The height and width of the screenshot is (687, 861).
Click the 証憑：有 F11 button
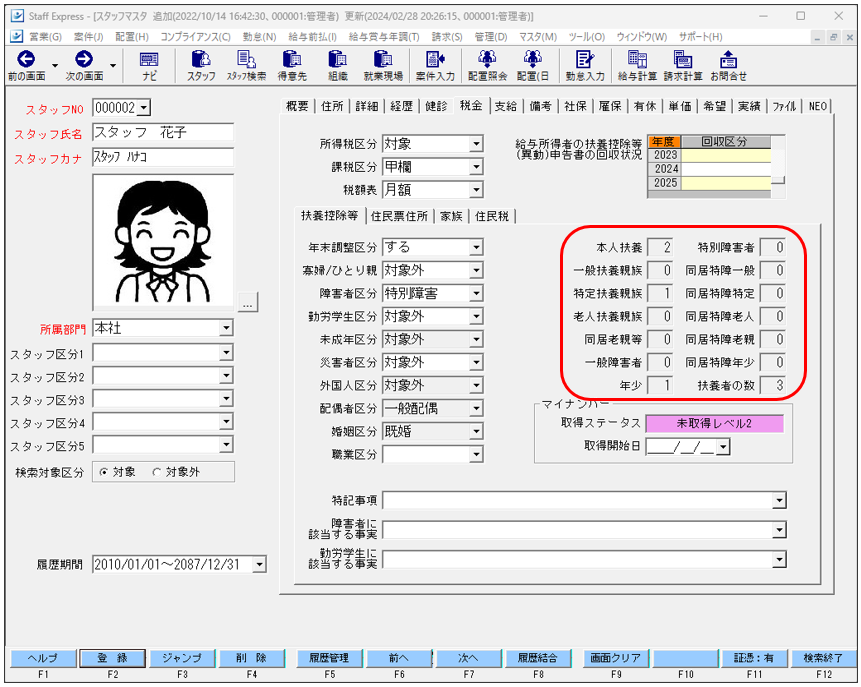pos(754,658)
